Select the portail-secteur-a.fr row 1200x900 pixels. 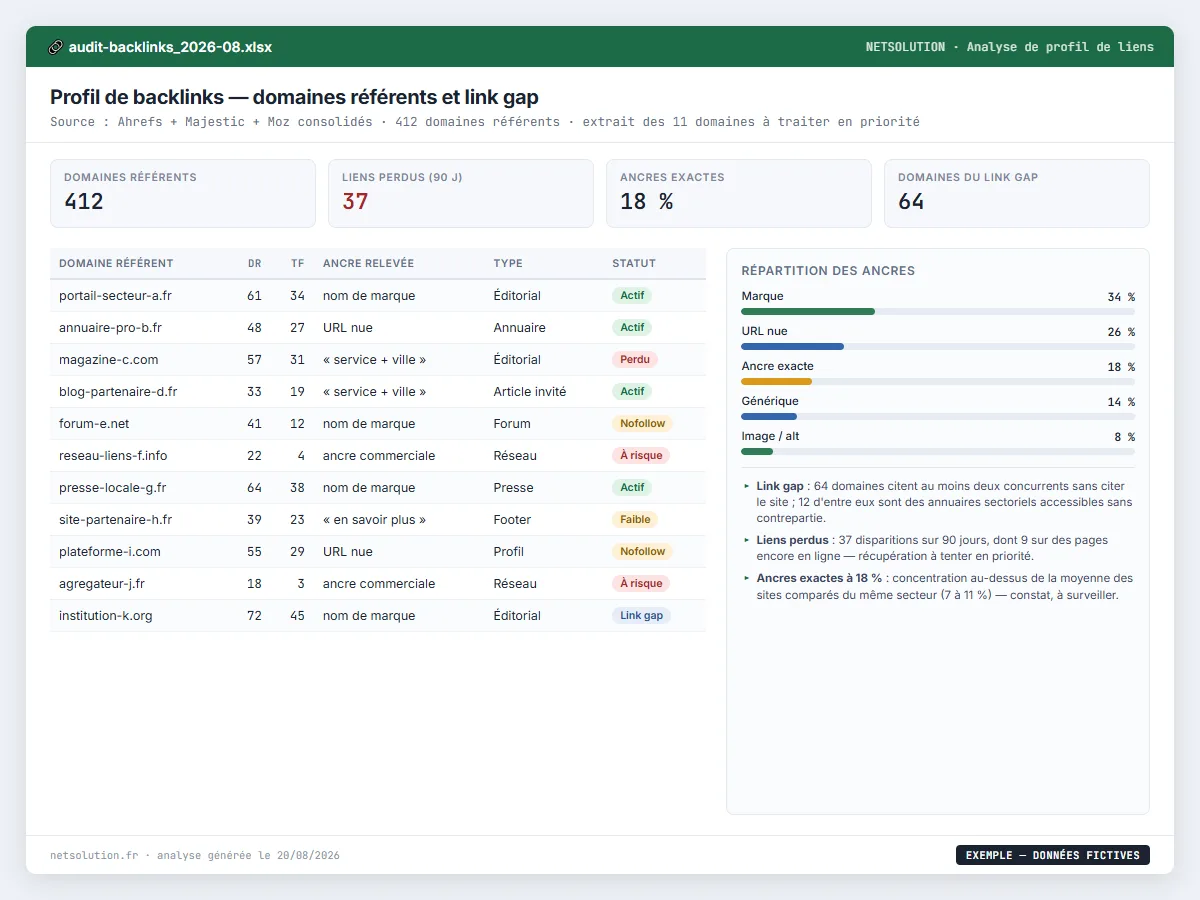point(378,296)
